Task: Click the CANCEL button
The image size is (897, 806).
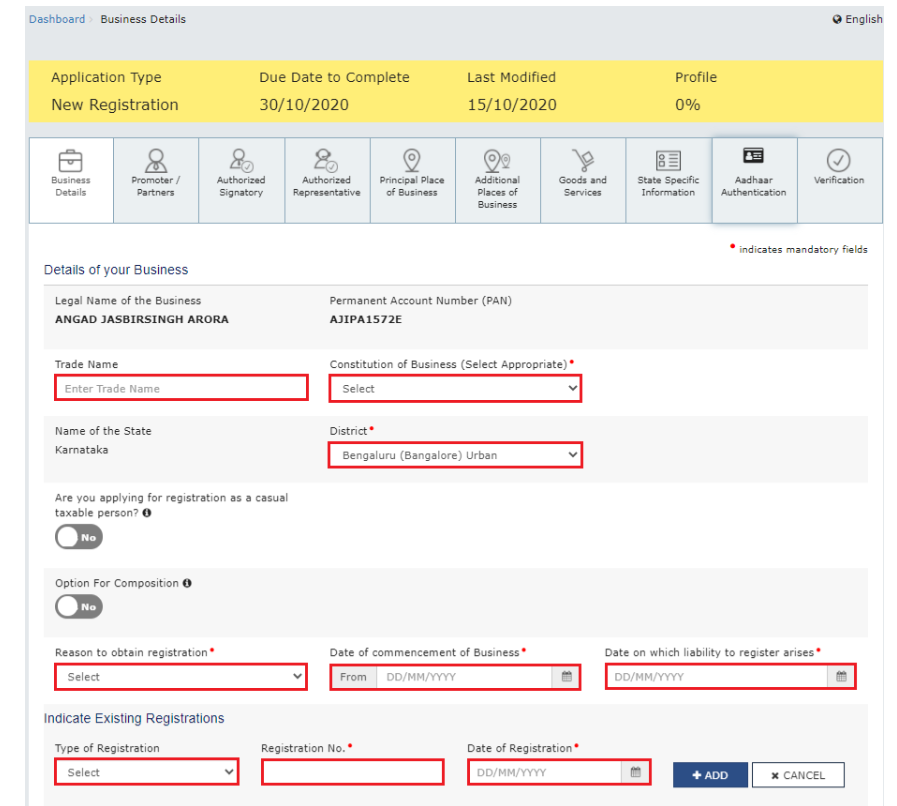Action: click(x=798, y=775)
